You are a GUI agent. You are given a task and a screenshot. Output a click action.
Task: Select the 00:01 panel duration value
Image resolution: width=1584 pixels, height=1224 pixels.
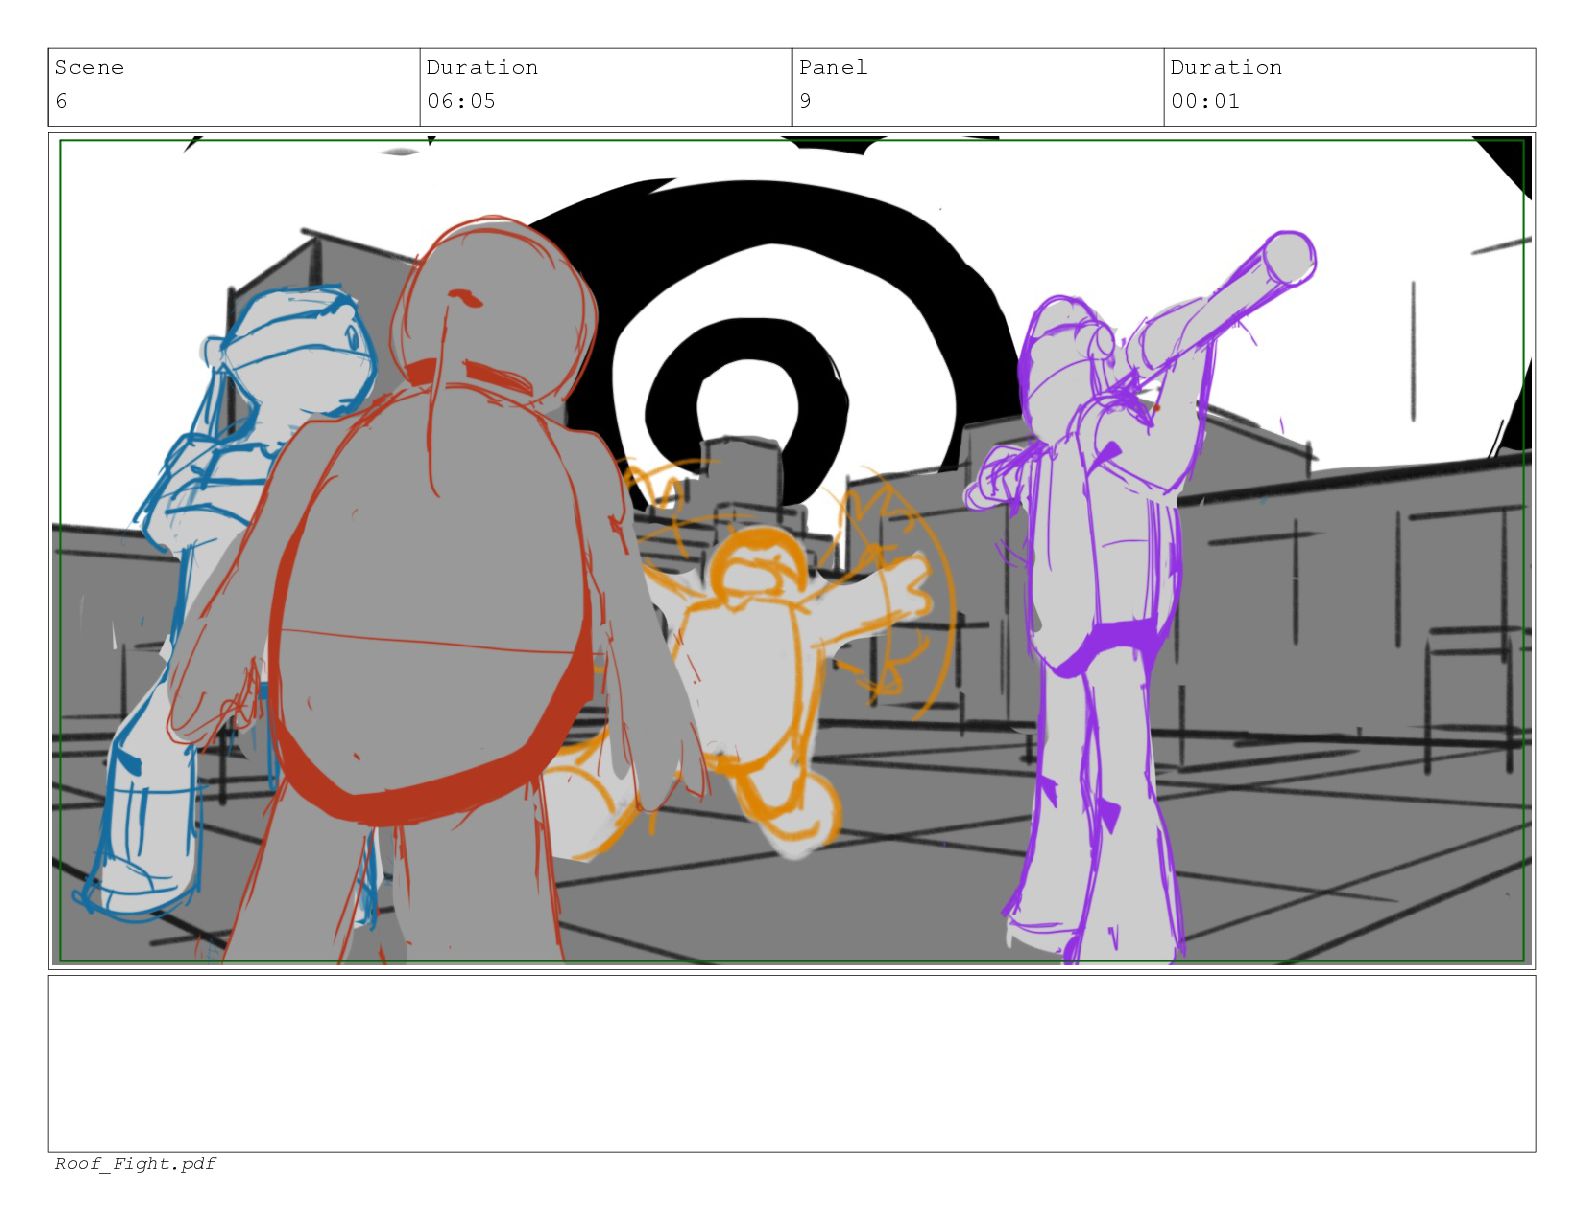(1205, 101)
